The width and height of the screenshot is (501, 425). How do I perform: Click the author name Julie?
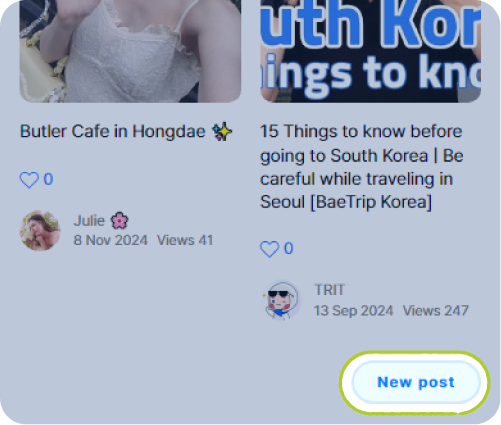coord(89,221)
